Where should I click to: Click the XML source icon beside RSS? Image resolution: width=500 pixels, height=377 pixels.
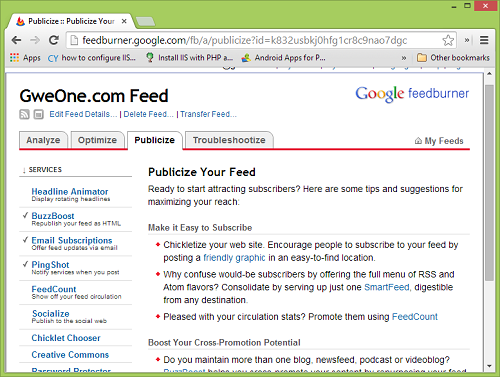(x=39, y=114)
